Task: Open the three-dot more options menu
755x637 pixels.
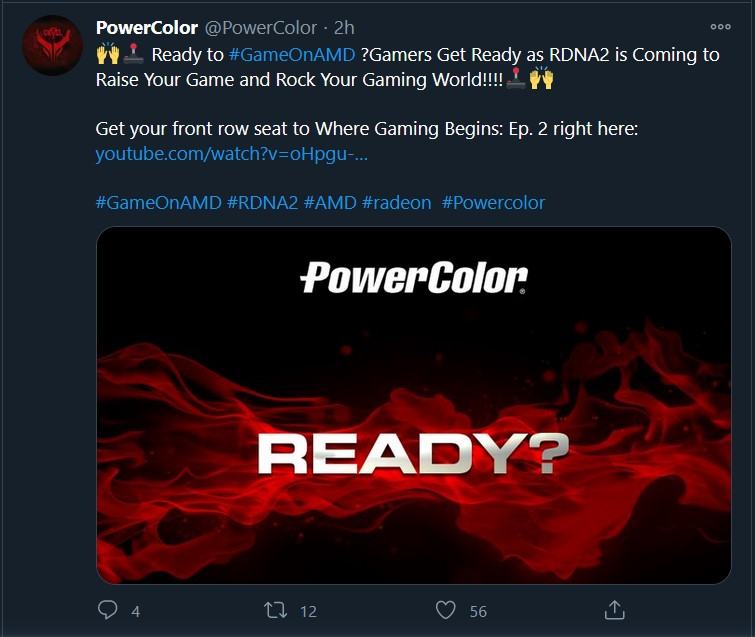Action: [720, 27]
